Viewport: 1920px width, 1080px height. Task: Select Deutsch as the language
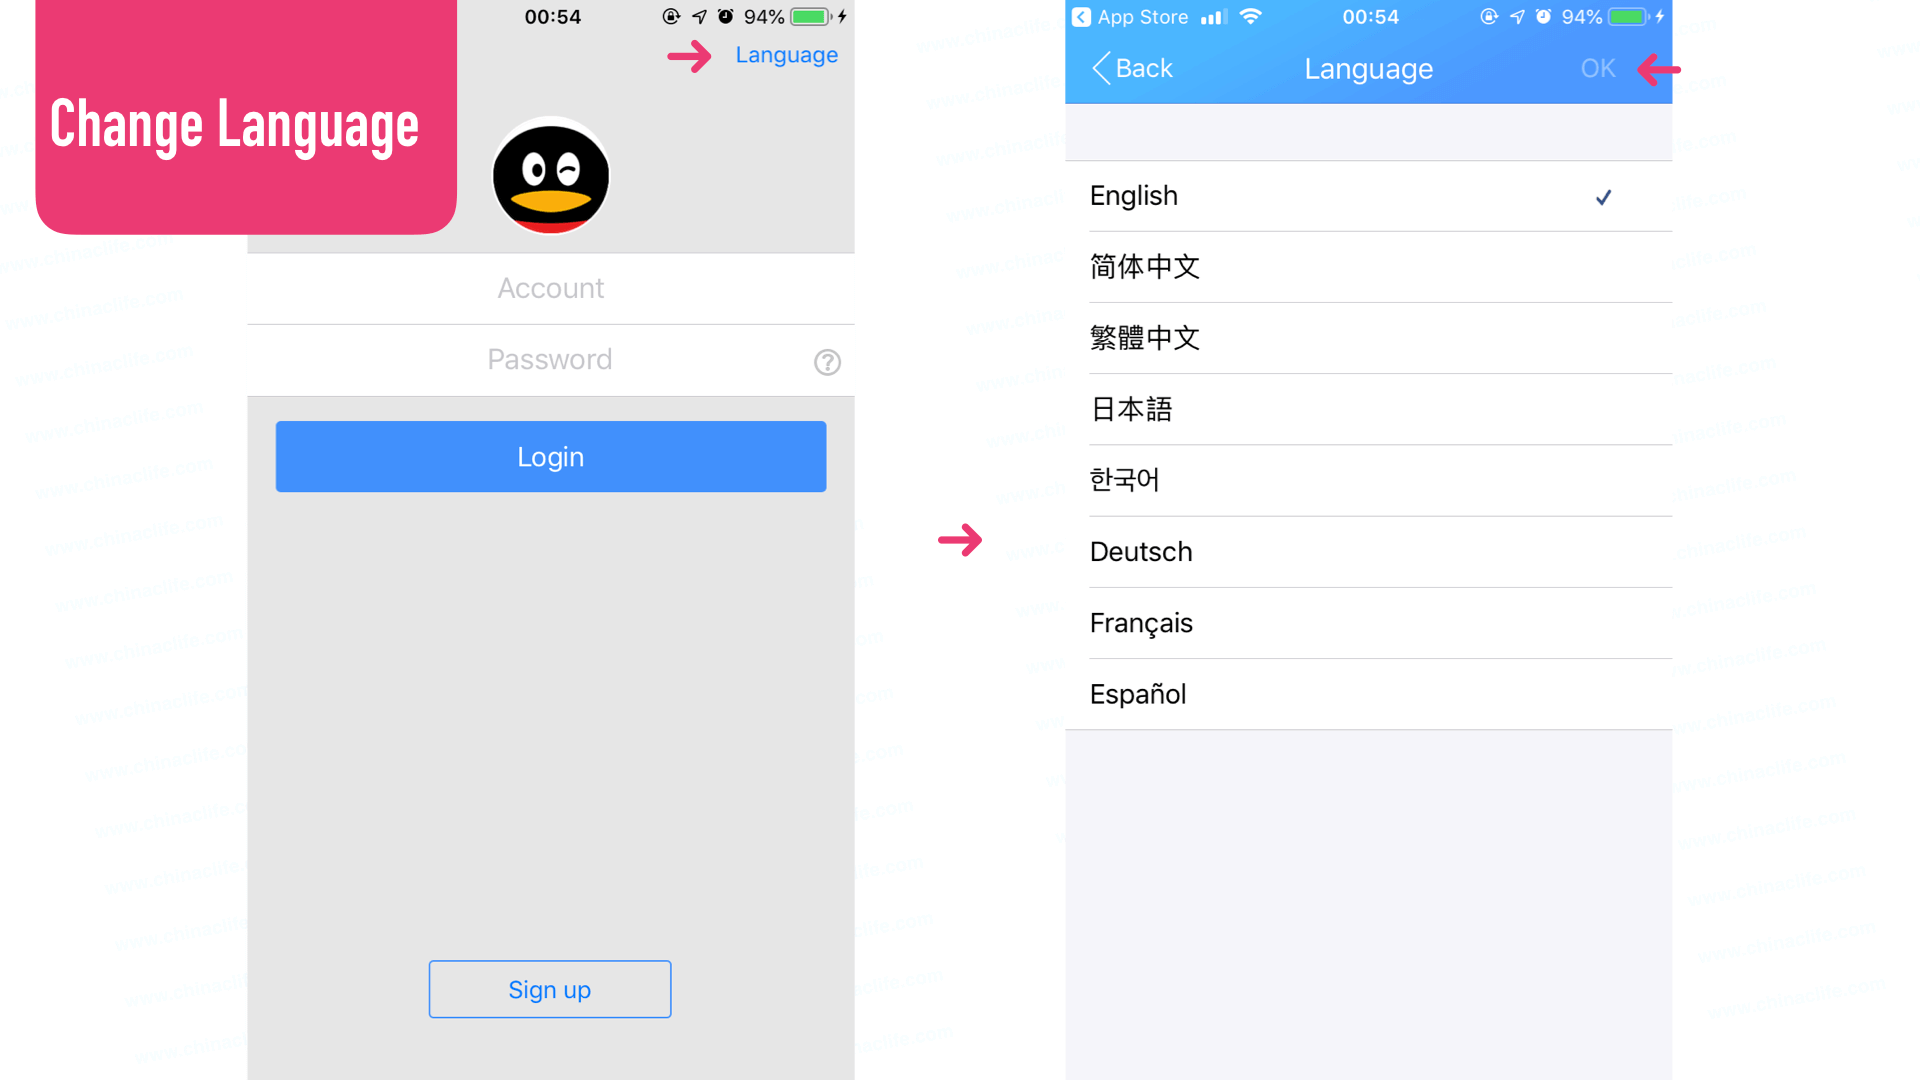coord(1367,551)
